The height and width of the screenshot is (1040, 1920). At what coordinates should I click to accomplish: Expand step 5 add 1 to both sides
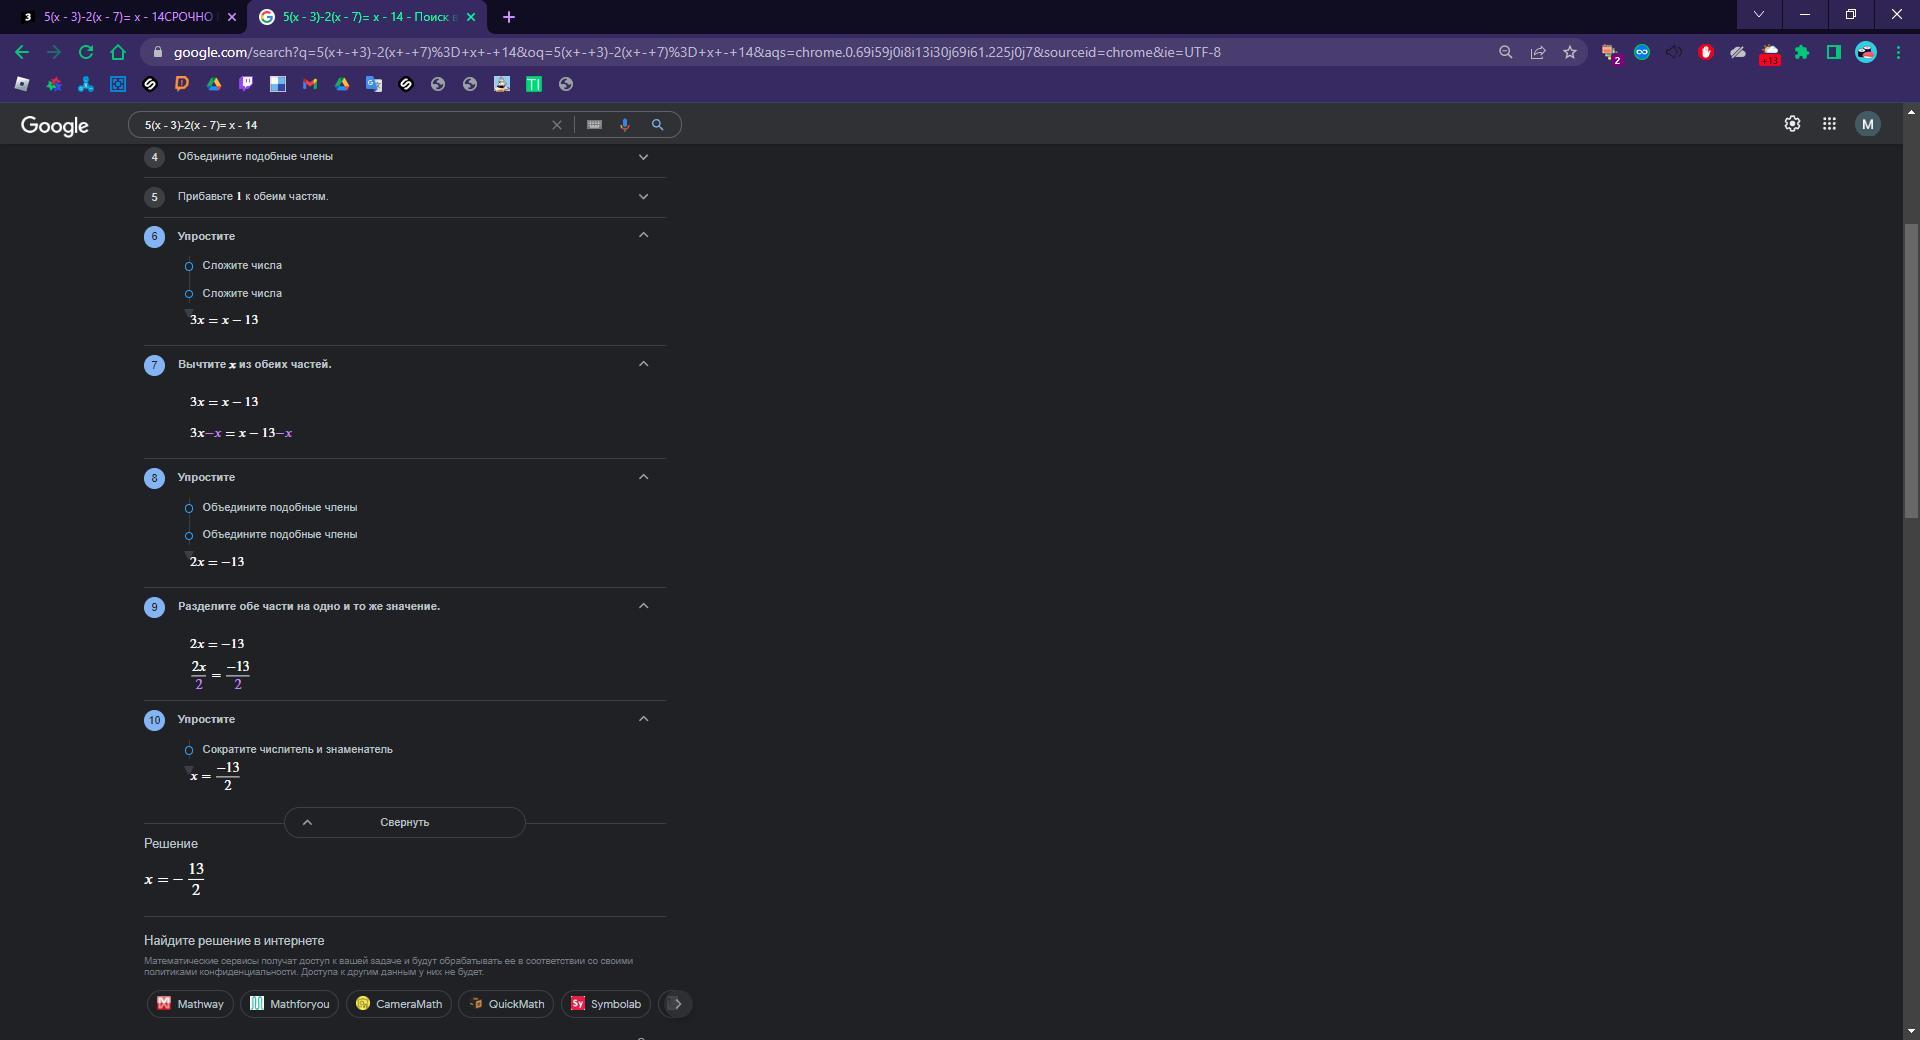click(405, 197)
